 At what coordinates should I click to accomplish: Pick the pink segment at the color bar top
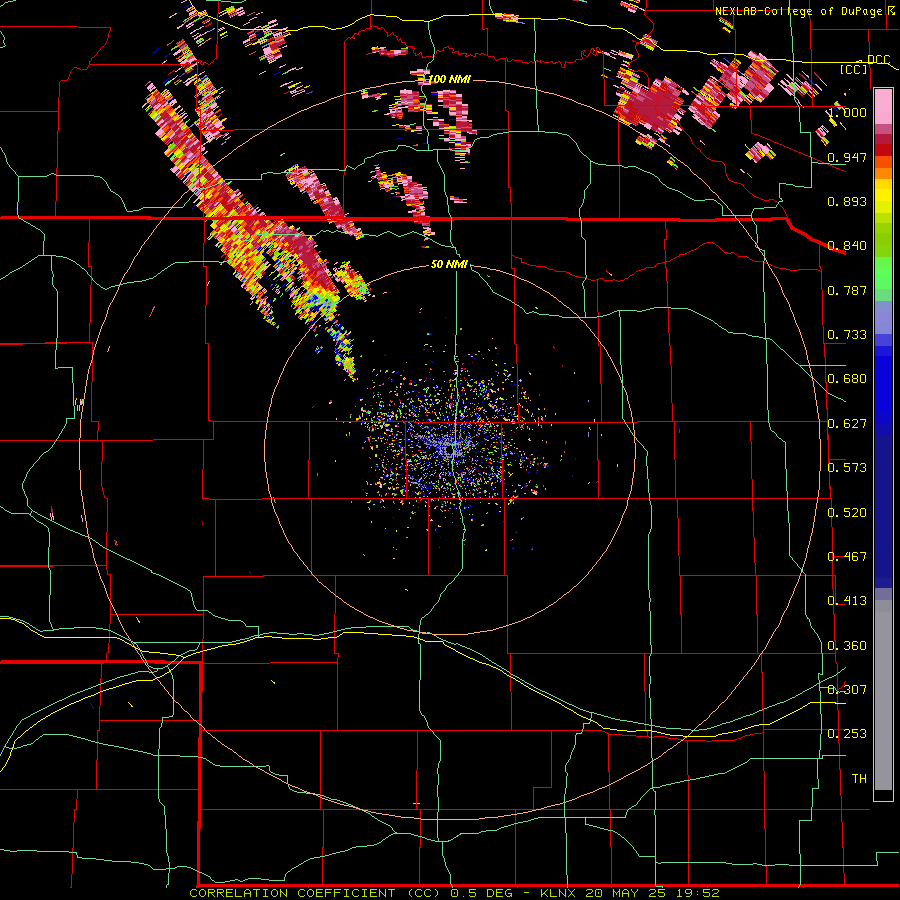tap(883, 107)
